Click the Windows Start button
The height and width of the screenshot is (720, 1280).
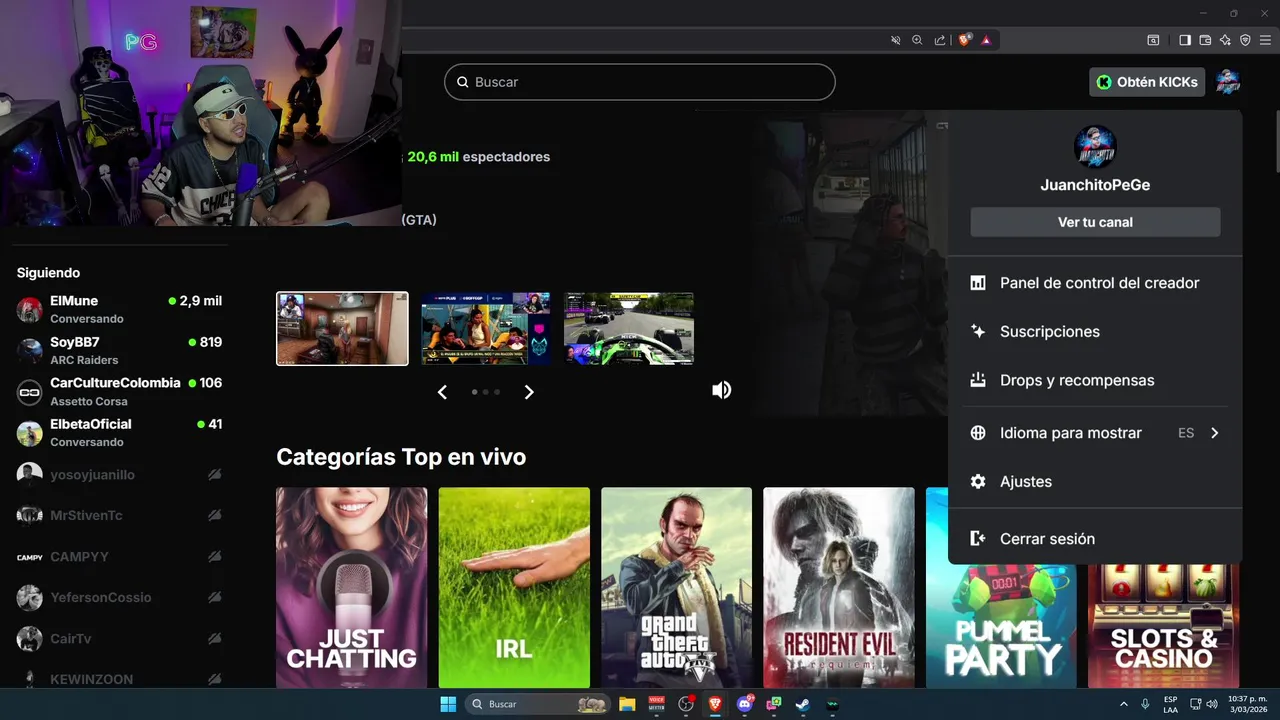[x=448, y=704]
